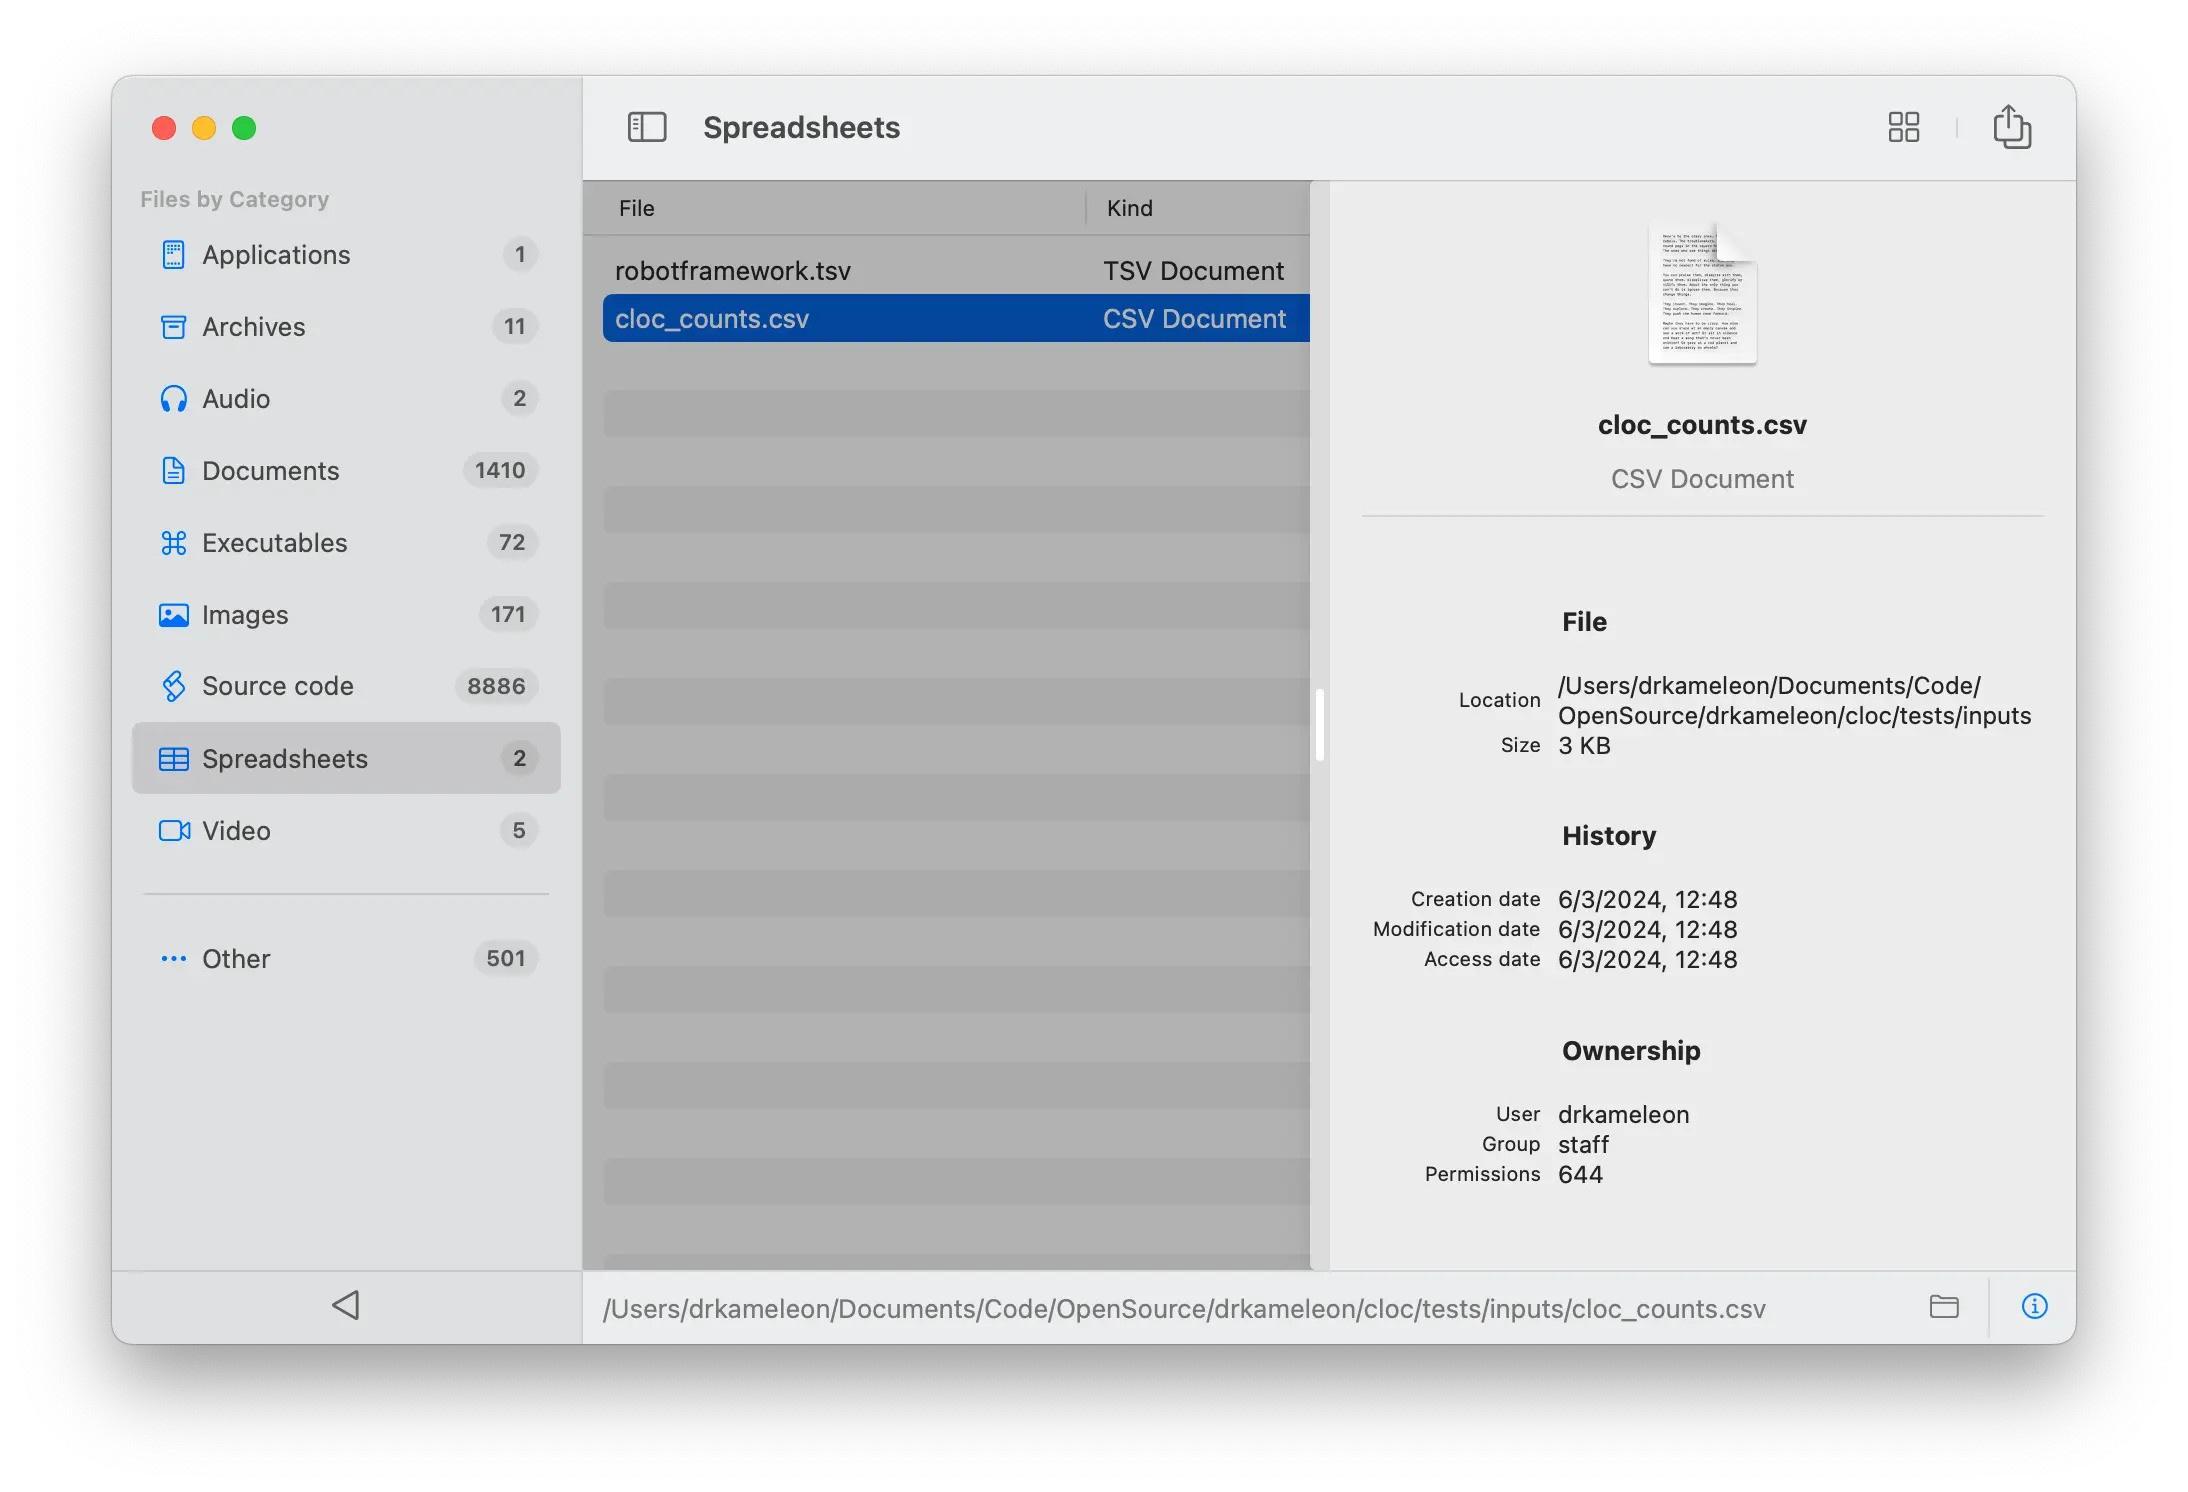2188x1492 pixels.
Task: Show the Documents category
Action: (270, 471)
